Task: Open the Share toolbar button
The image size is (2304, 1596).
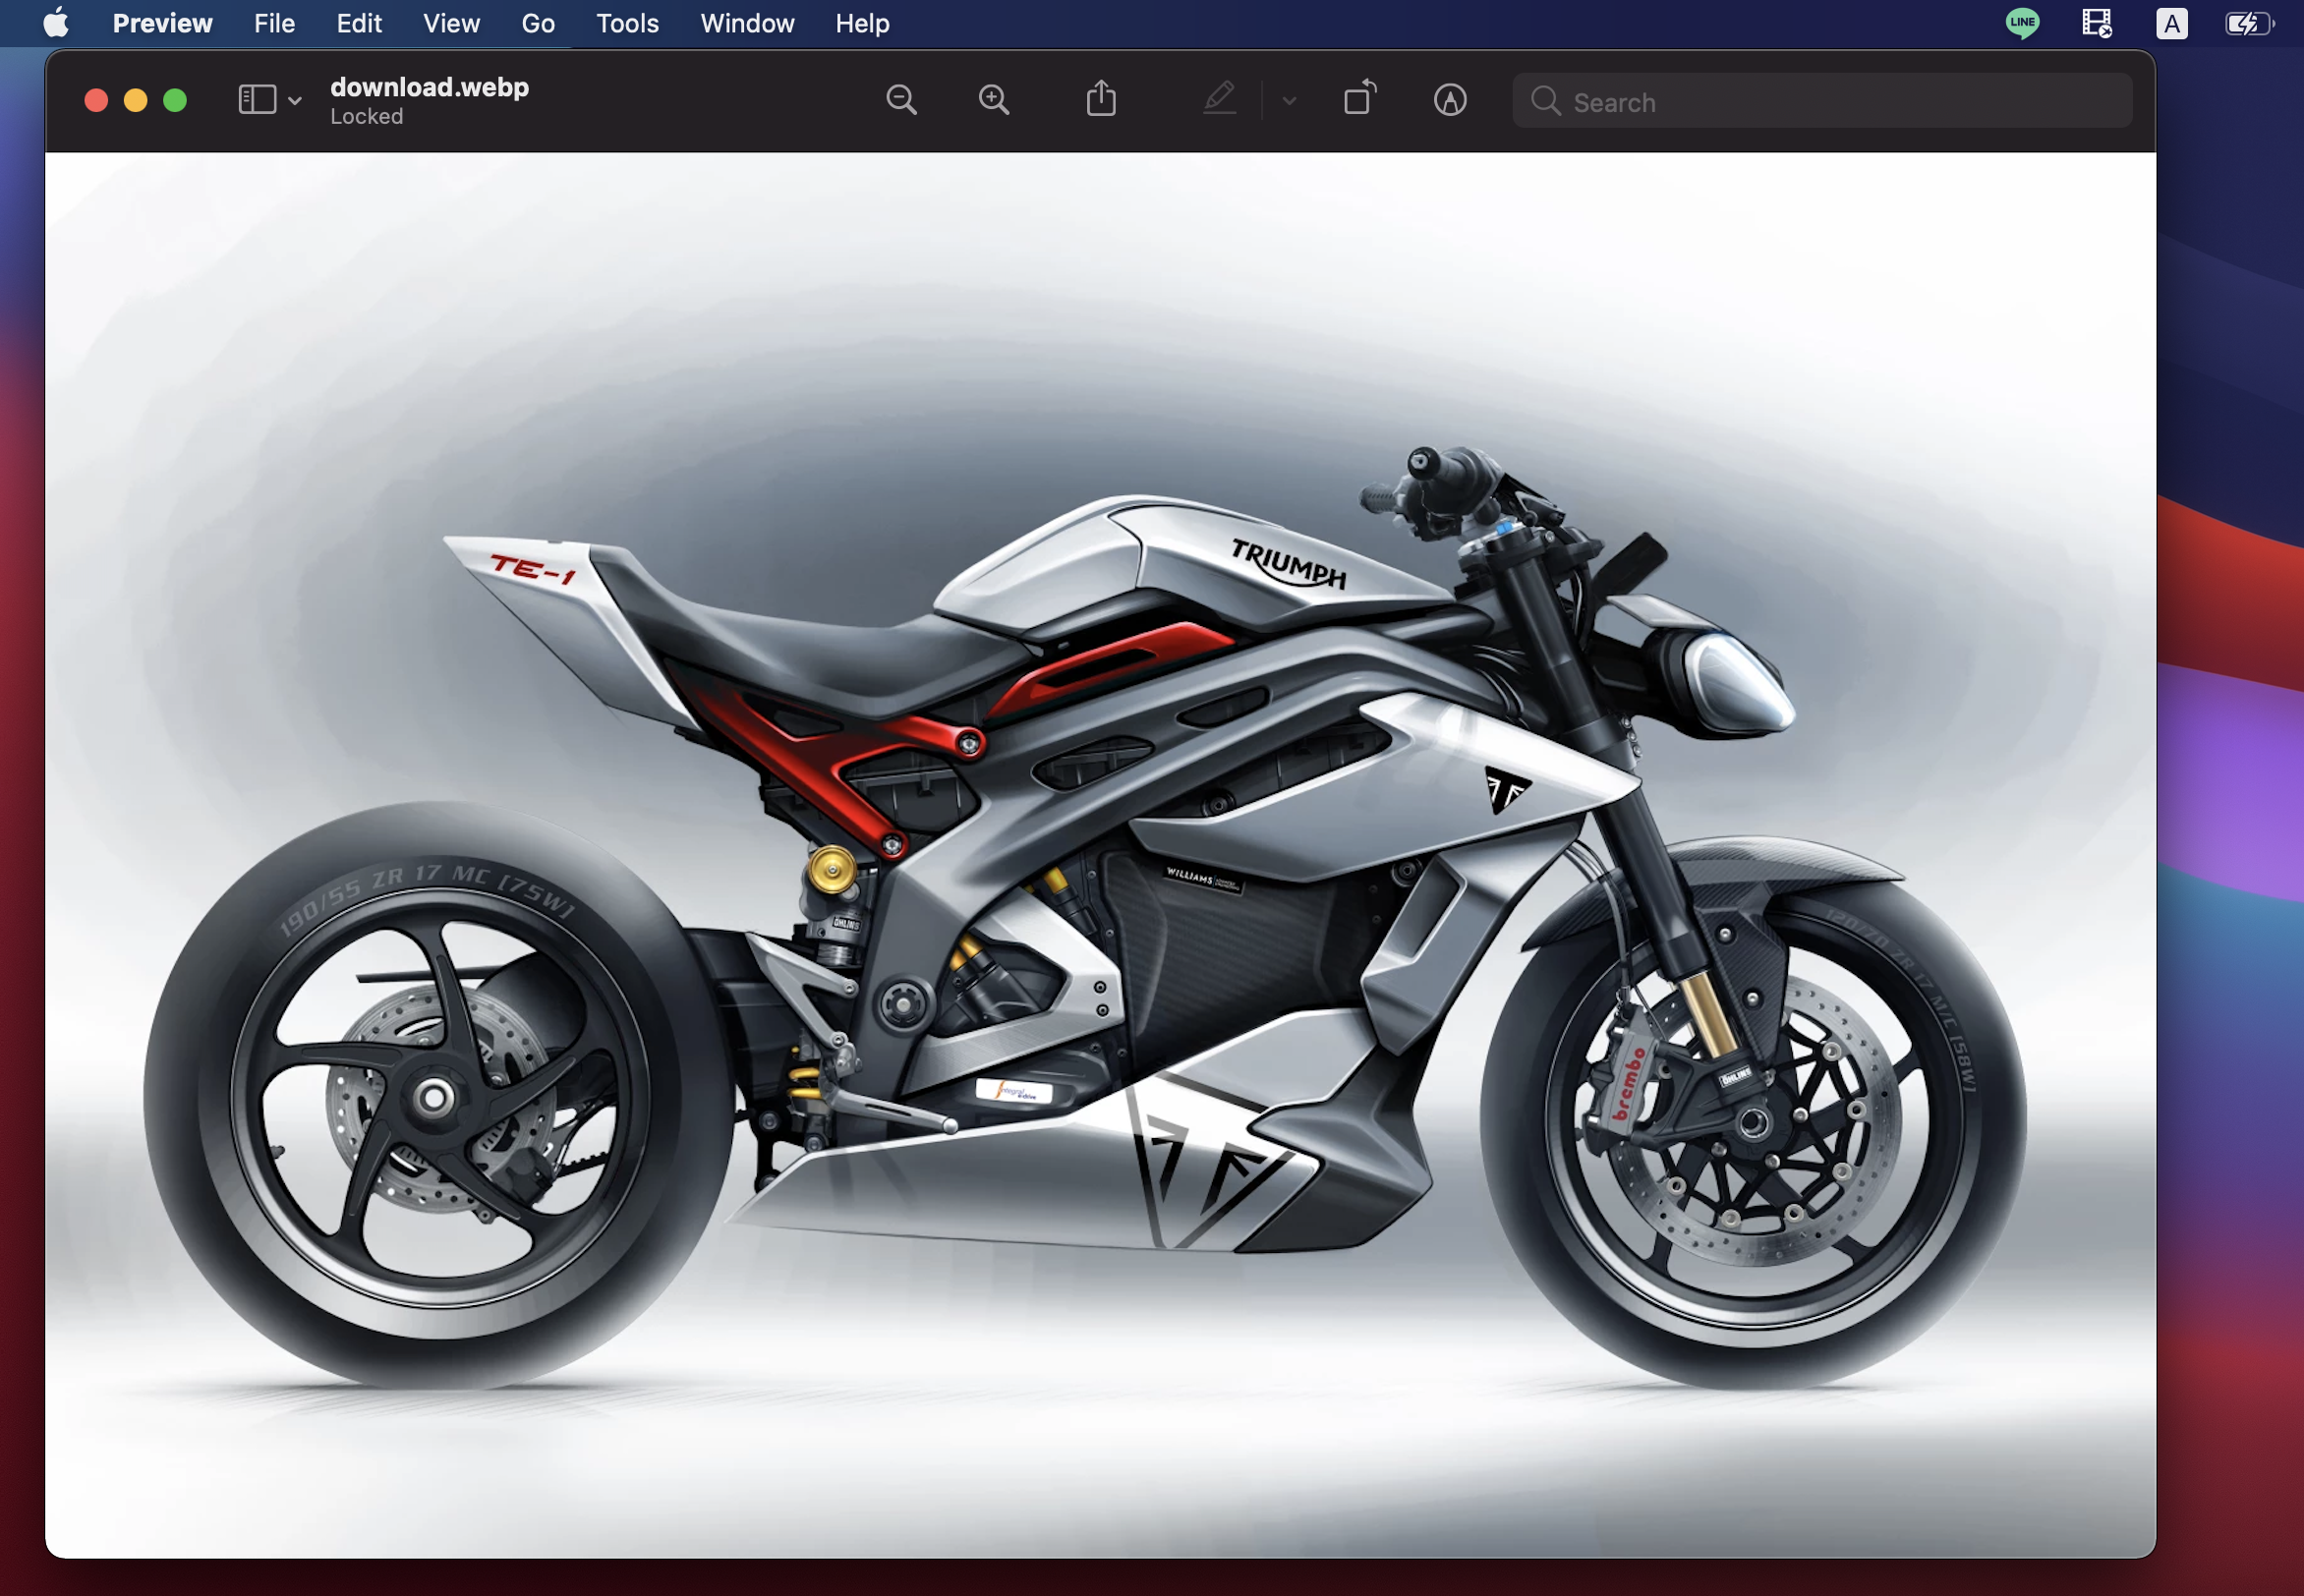Action: (1101, 100)
